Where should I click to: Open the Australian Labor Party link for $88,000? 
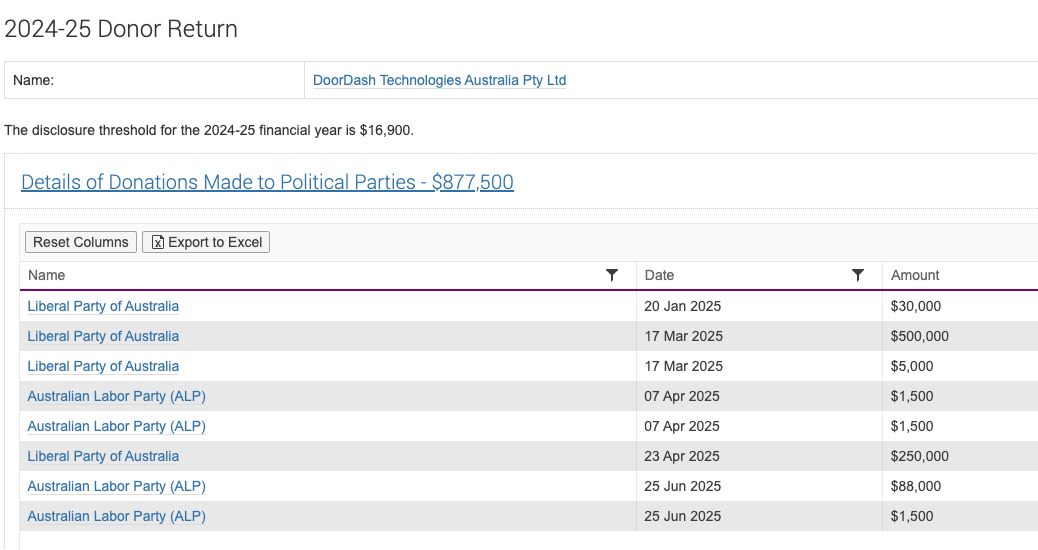point(116,486)
